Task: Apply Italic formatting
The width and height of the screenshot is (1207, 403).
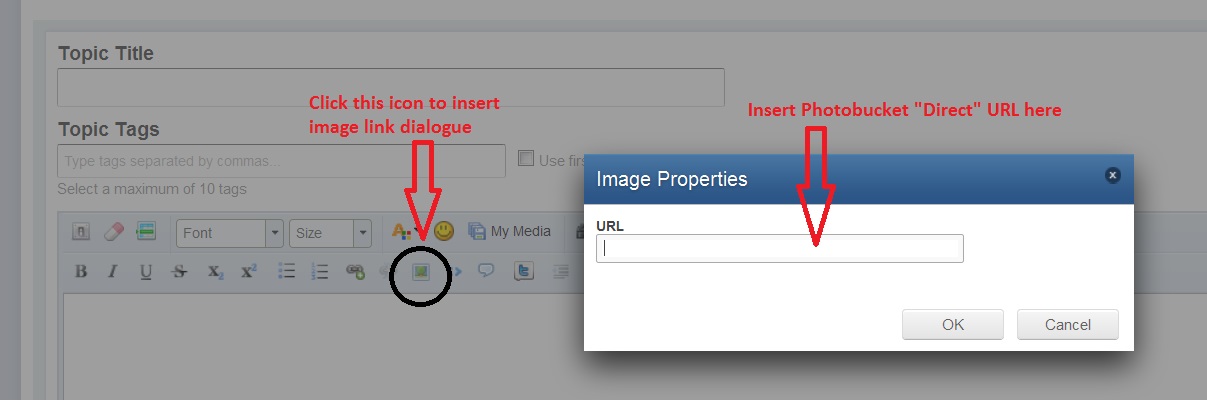Action: (113, 271)
